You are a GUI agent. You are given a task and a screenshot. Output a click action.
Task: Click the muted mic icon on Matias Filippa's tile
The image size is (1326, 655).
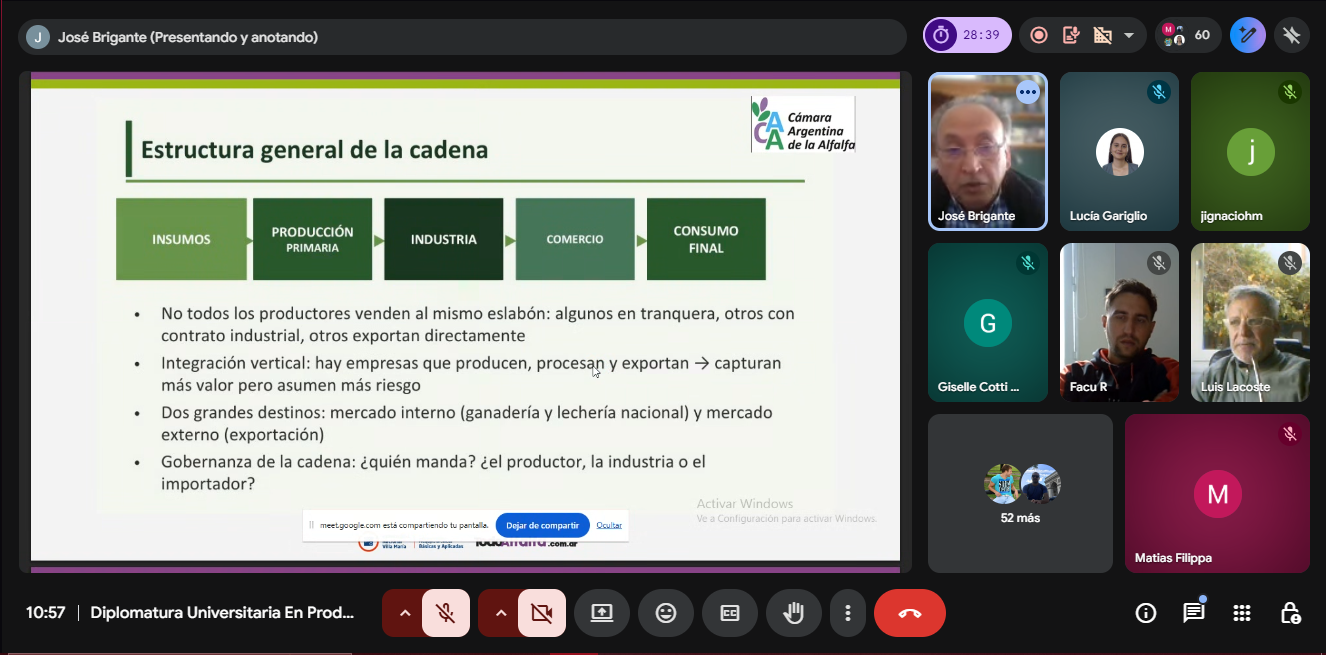click(1290, 434)
